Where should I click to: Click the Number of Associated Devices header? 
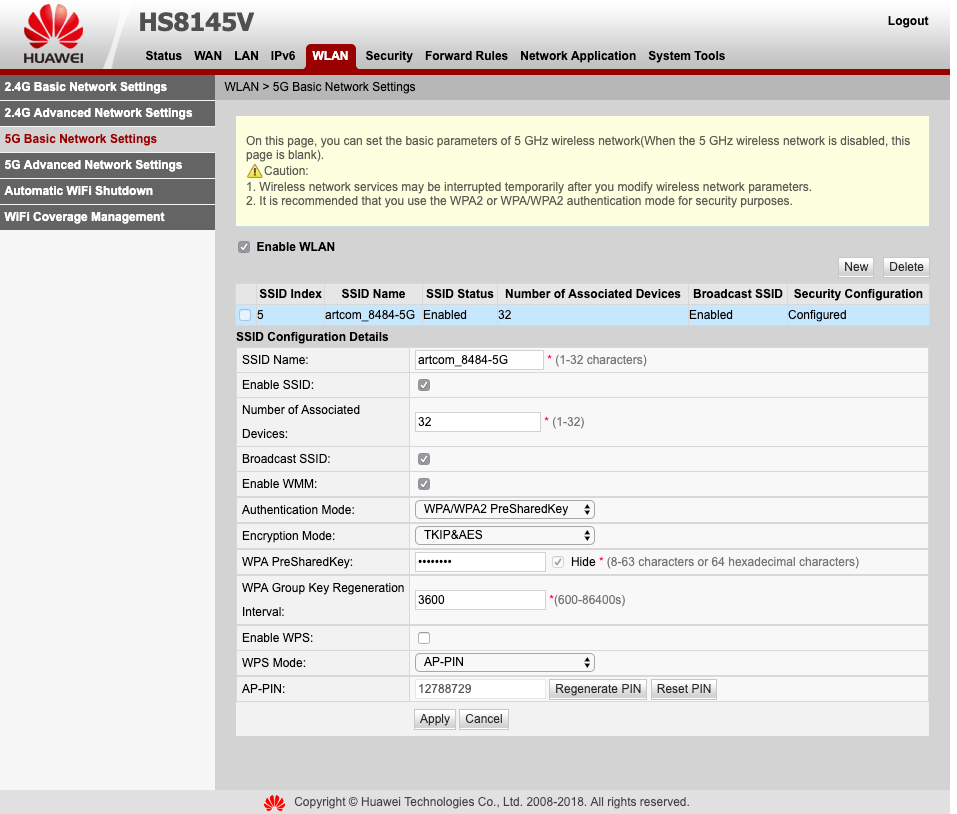[593, 294]
